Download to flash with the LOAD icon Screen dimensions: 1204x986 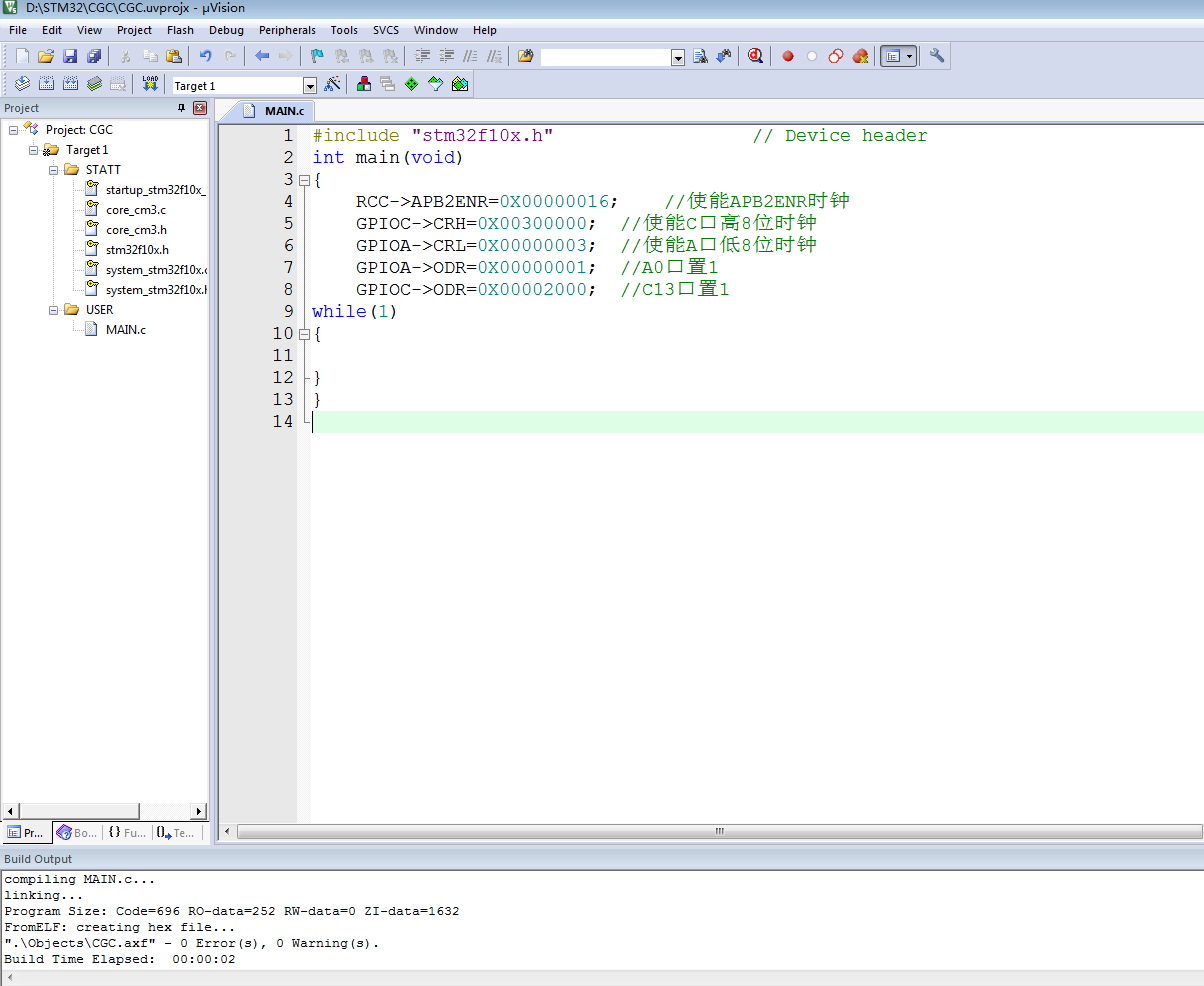point(150,84)
